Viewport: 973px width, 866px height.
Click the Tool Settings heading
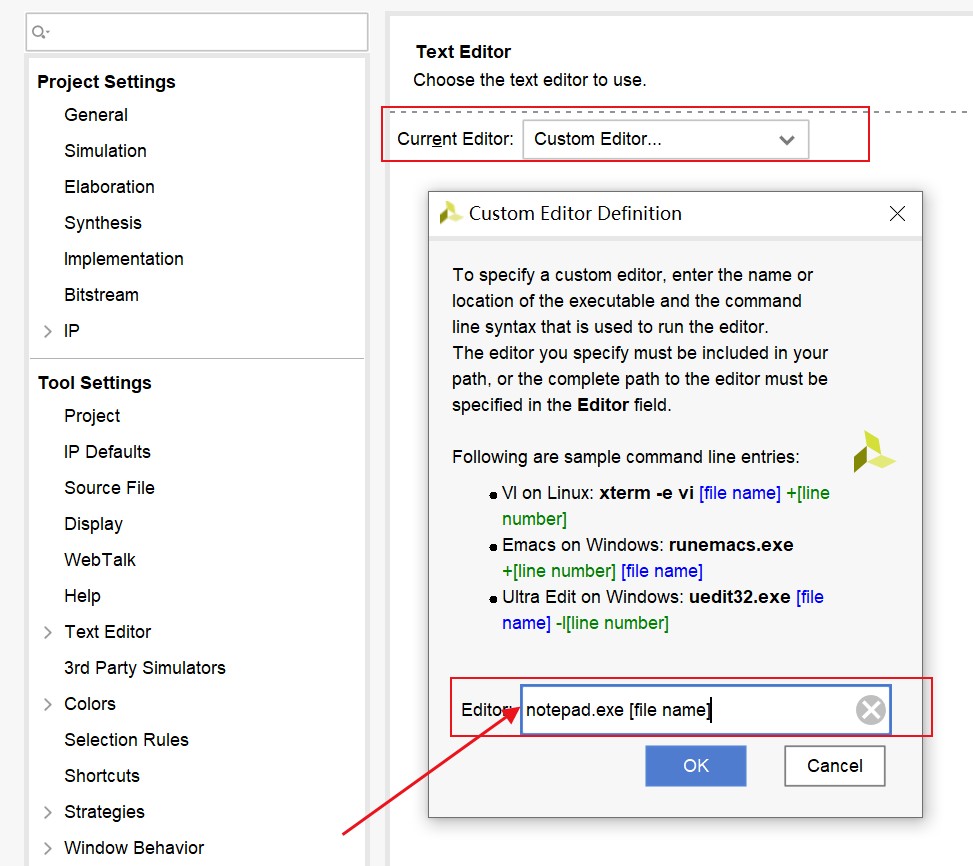pyautogui.click(x=94, y=383)
